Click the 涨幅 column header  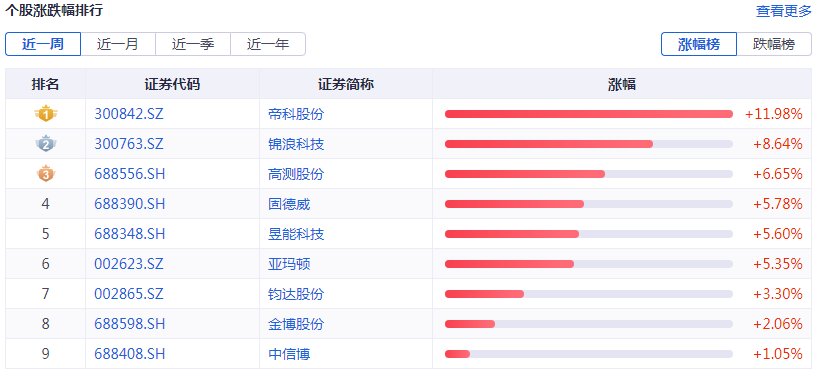[622, 84]
